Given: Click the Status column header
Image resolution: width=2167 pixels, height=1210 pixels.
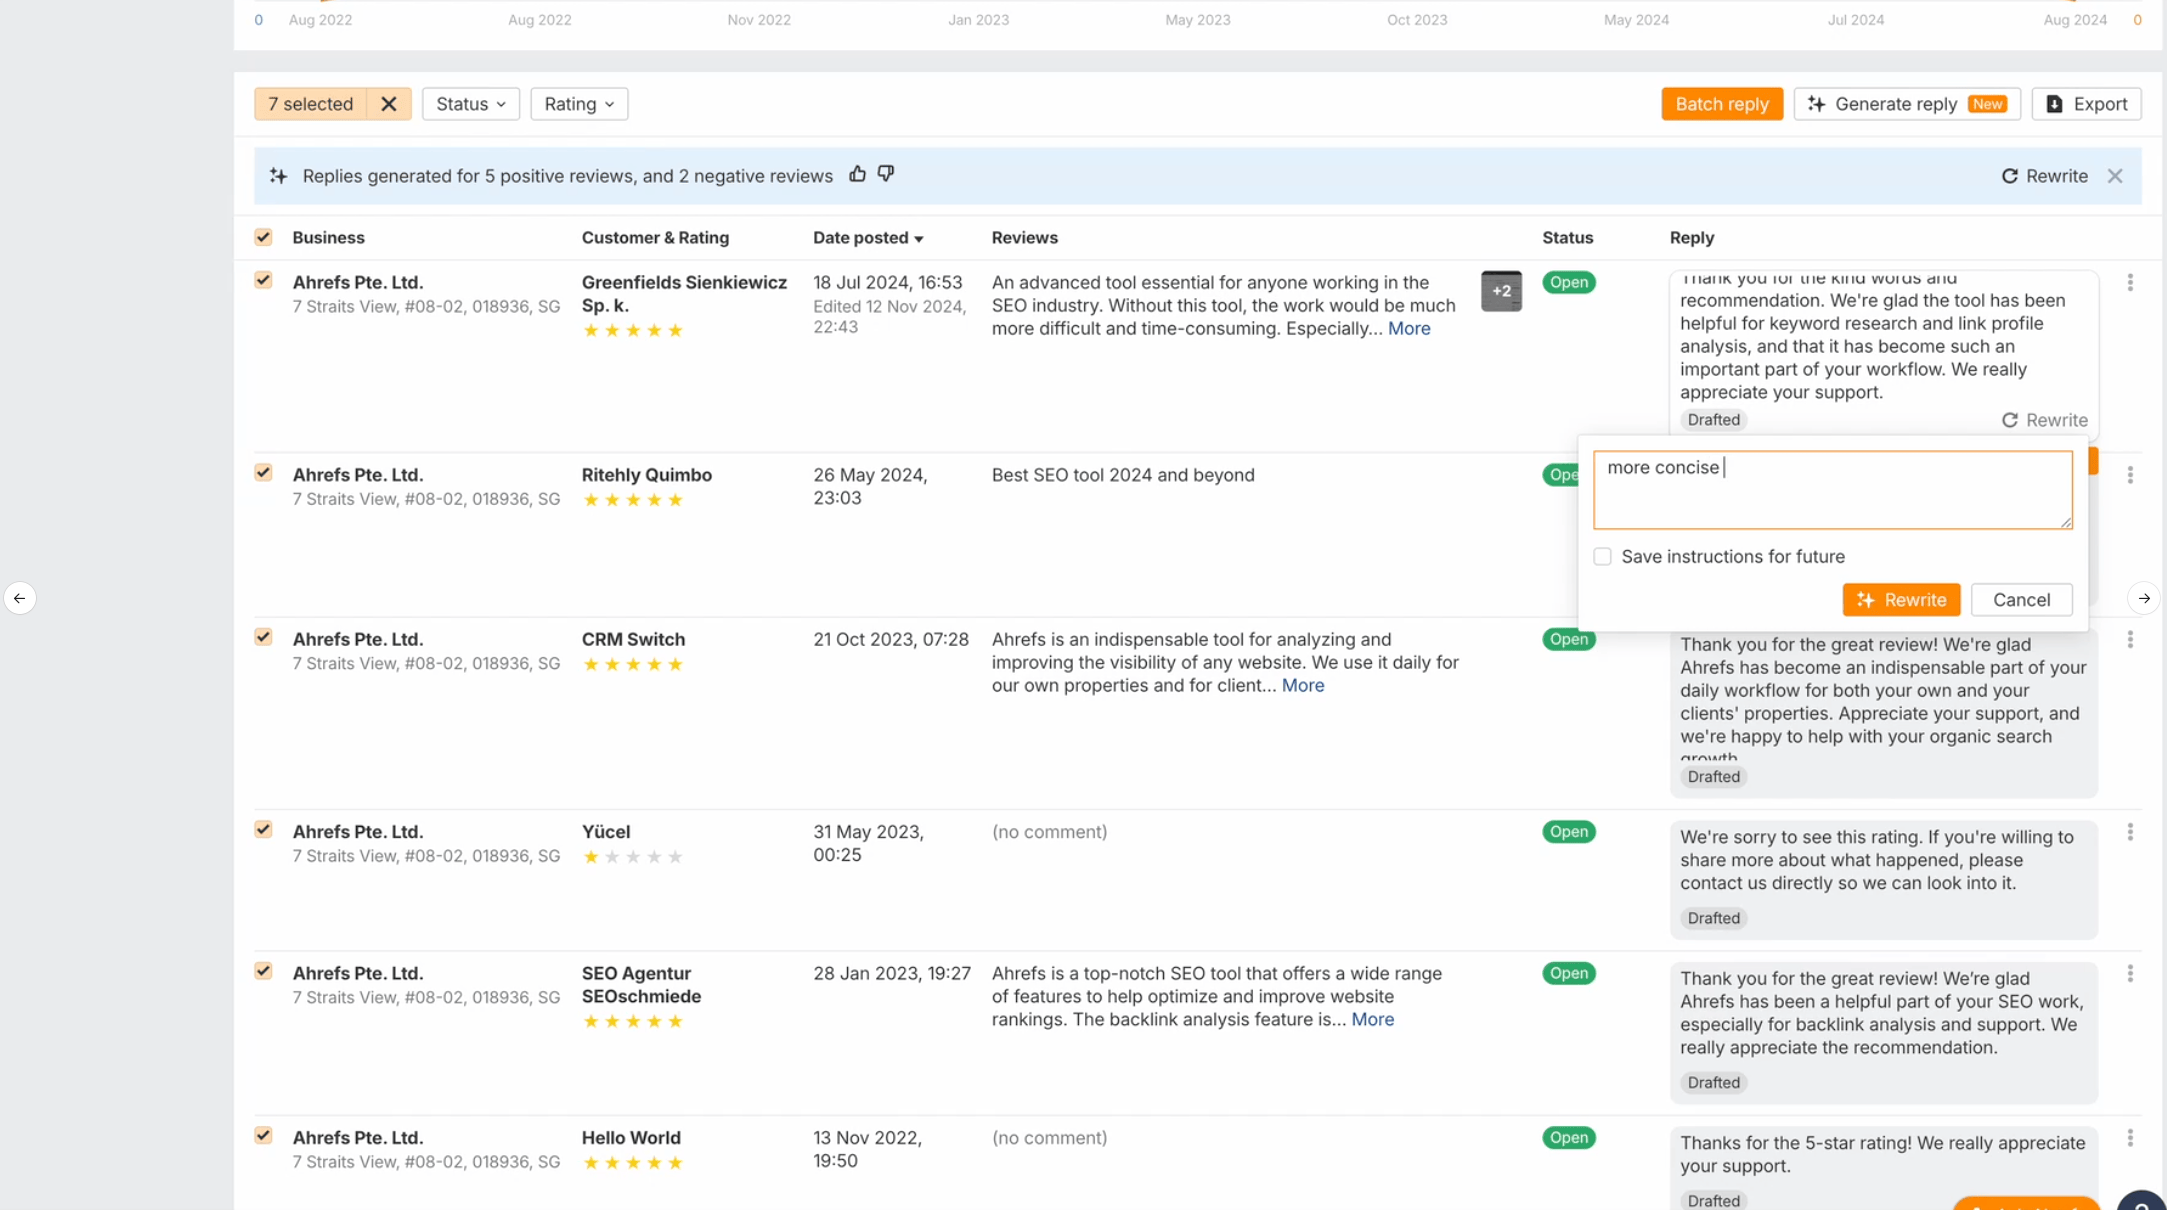Looking at the screenshot, I should (1567, 238).
